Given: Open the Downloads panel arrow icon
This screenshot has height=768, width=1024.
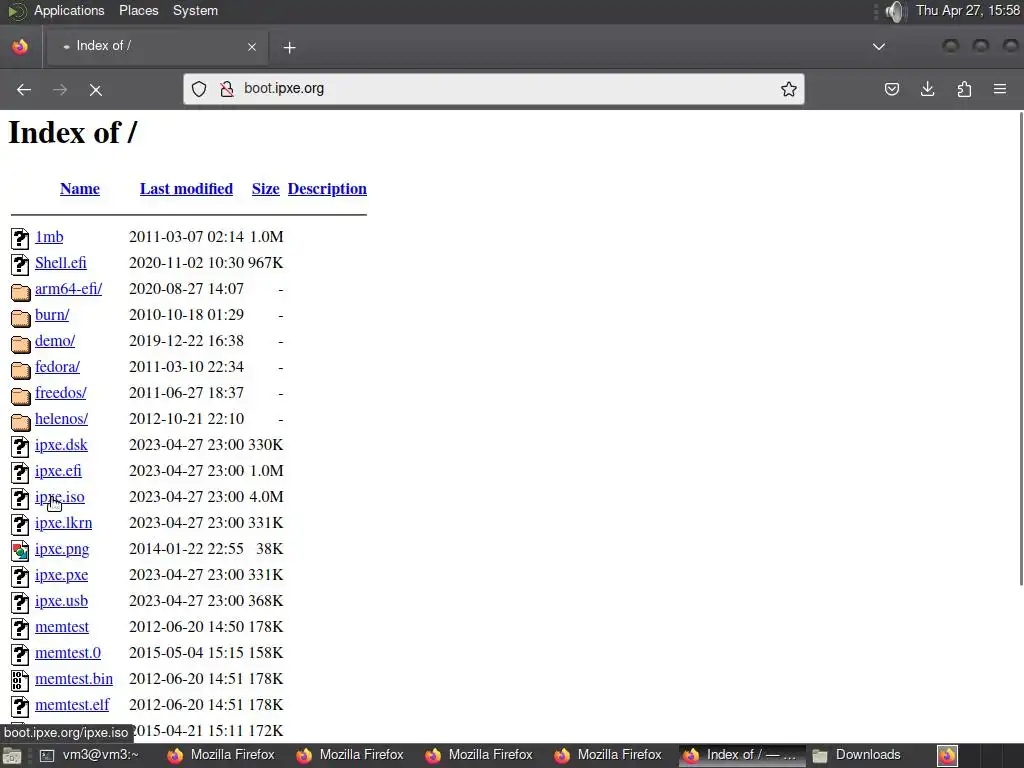Looking at the screenshot, I should tap(927, 89).
